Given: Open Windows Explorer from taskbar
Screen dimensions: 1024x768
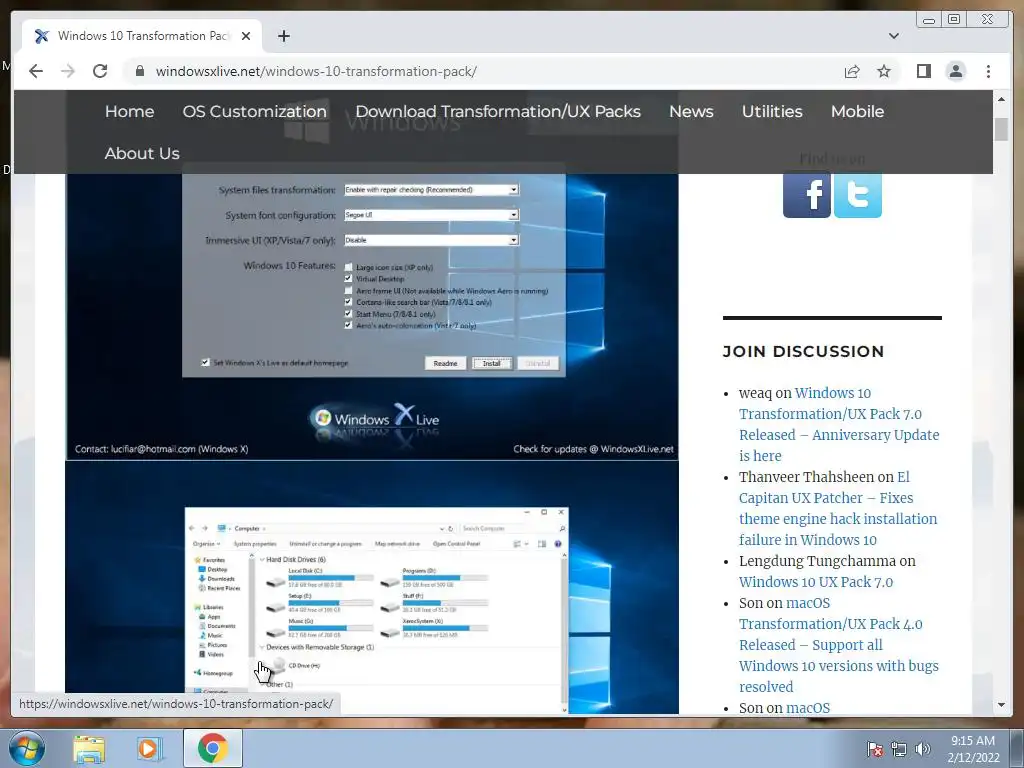Looking at the screenshot, I should (x=89, y=748).
